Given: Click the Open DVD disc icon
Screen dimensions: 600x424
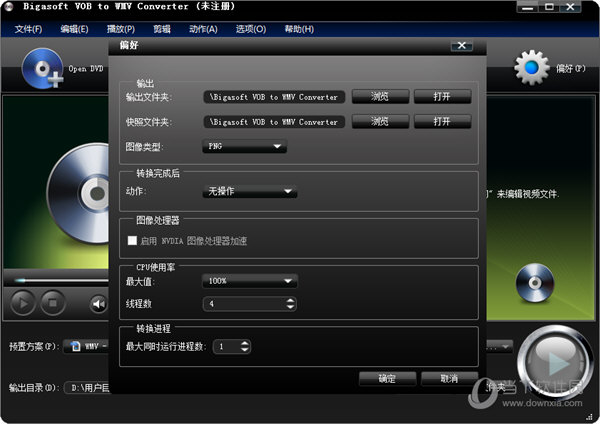Looking at the screenshot, I should click(x=42, y=68).
